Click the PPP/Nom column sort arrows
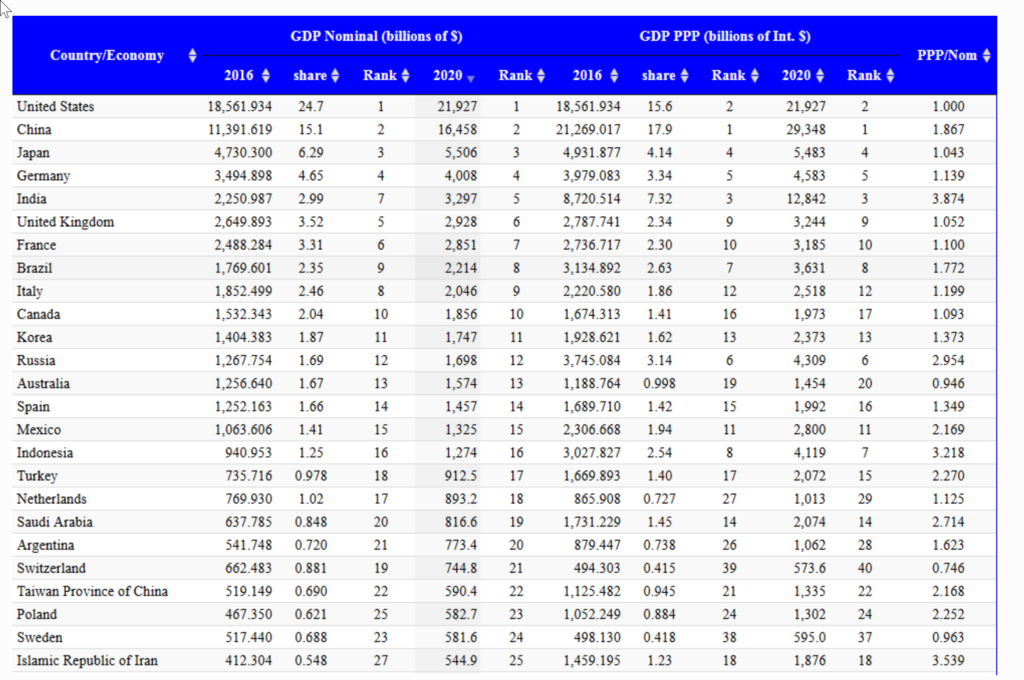Screen dimensions: 1024x680 pos(986,55)
